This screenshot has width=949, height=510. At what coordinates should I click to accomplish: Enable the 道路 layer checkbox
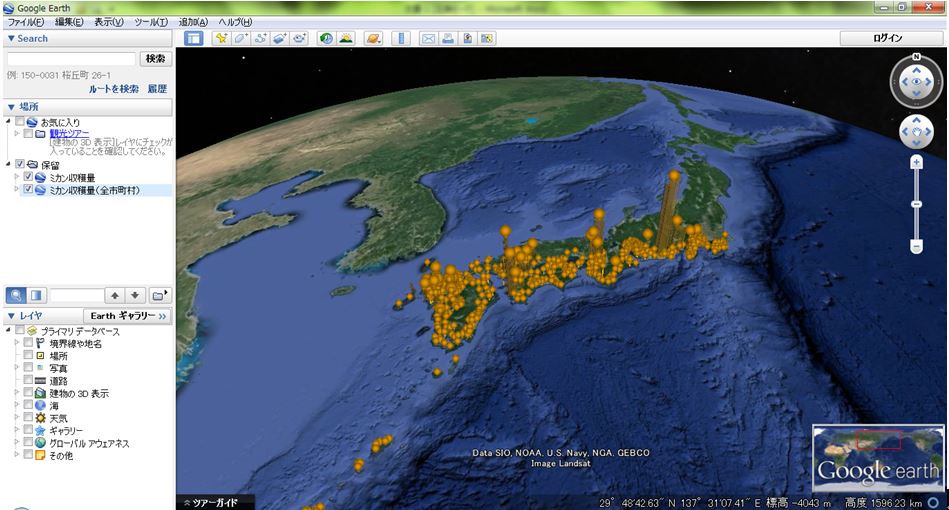click(x=28, y=380)
